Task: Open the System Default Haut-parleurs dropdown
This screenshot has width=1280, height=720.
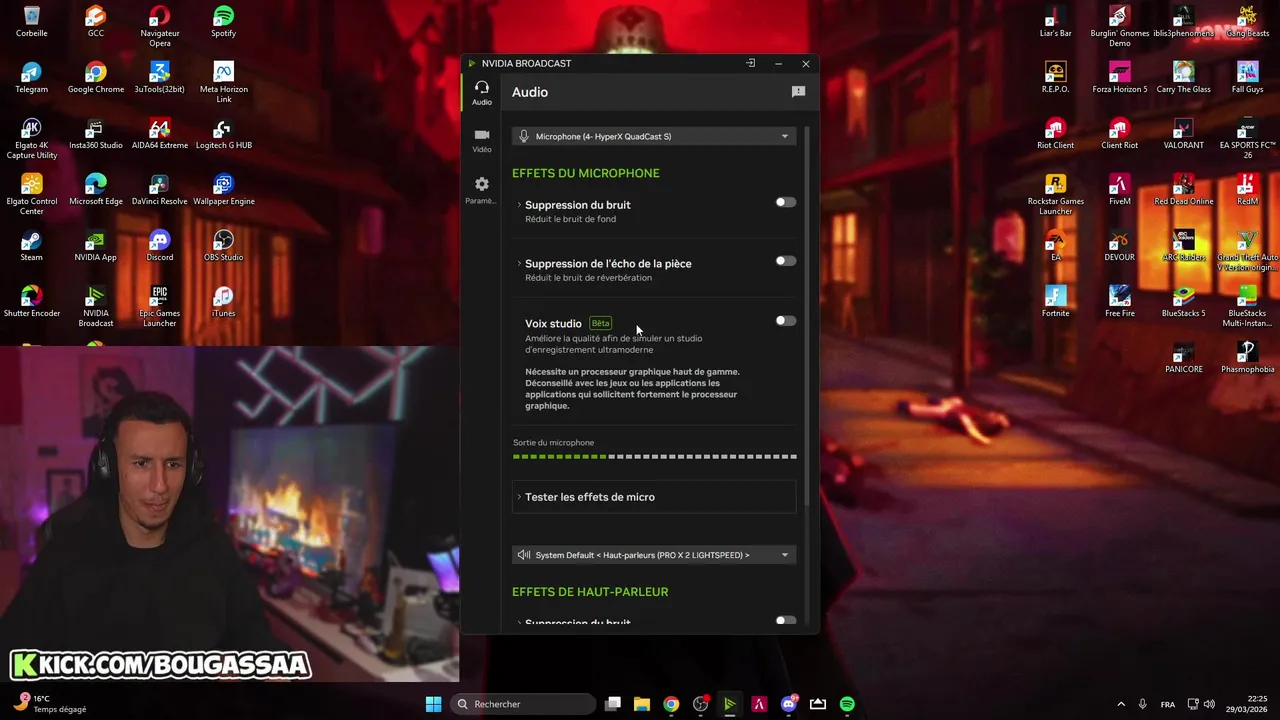Action: coord(654,555)
